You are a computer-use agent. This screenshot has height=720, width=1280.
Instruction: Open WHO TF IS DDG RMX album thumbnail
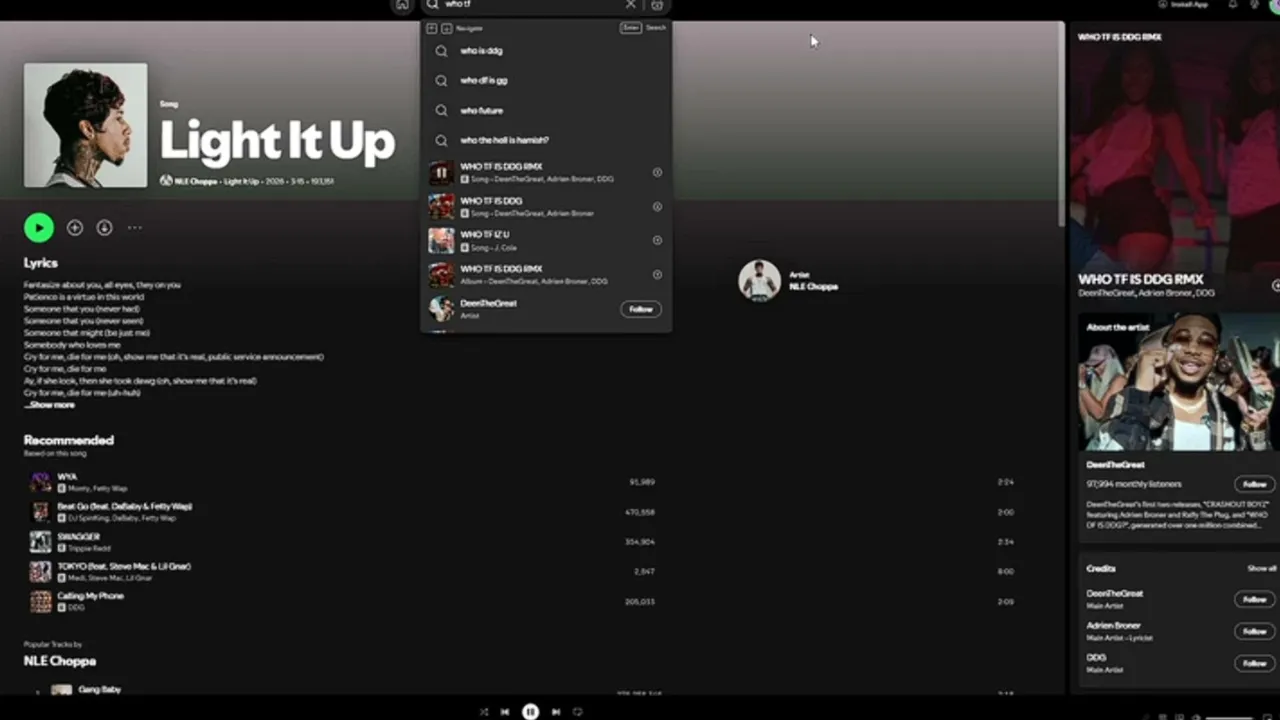pos(441,274)
